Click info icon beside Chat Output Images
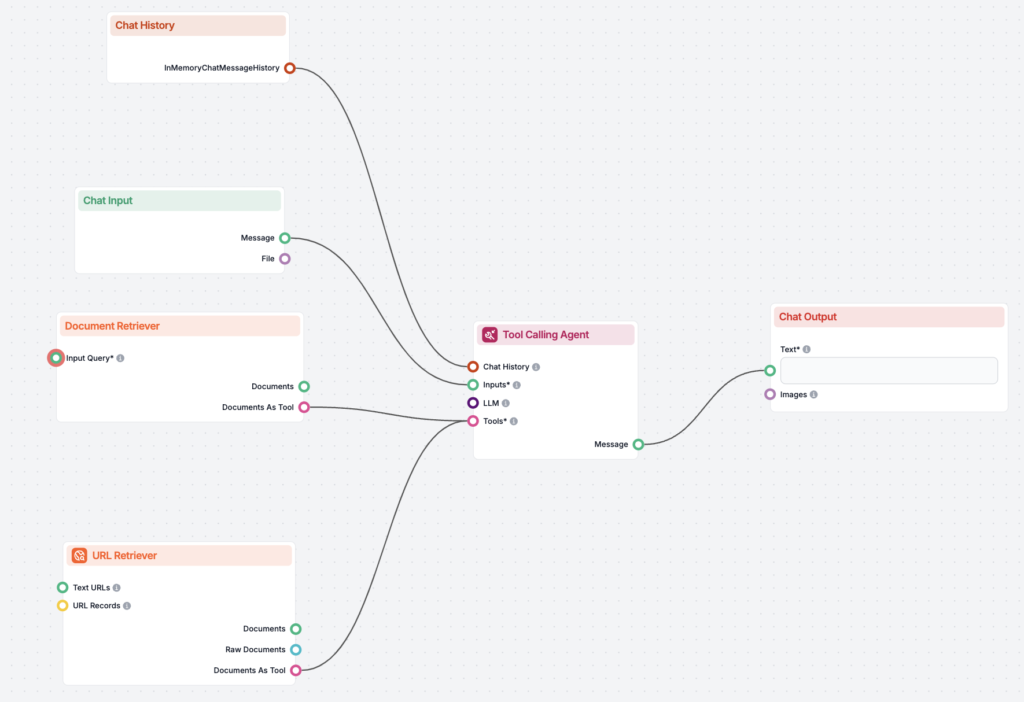 (814, 395)
